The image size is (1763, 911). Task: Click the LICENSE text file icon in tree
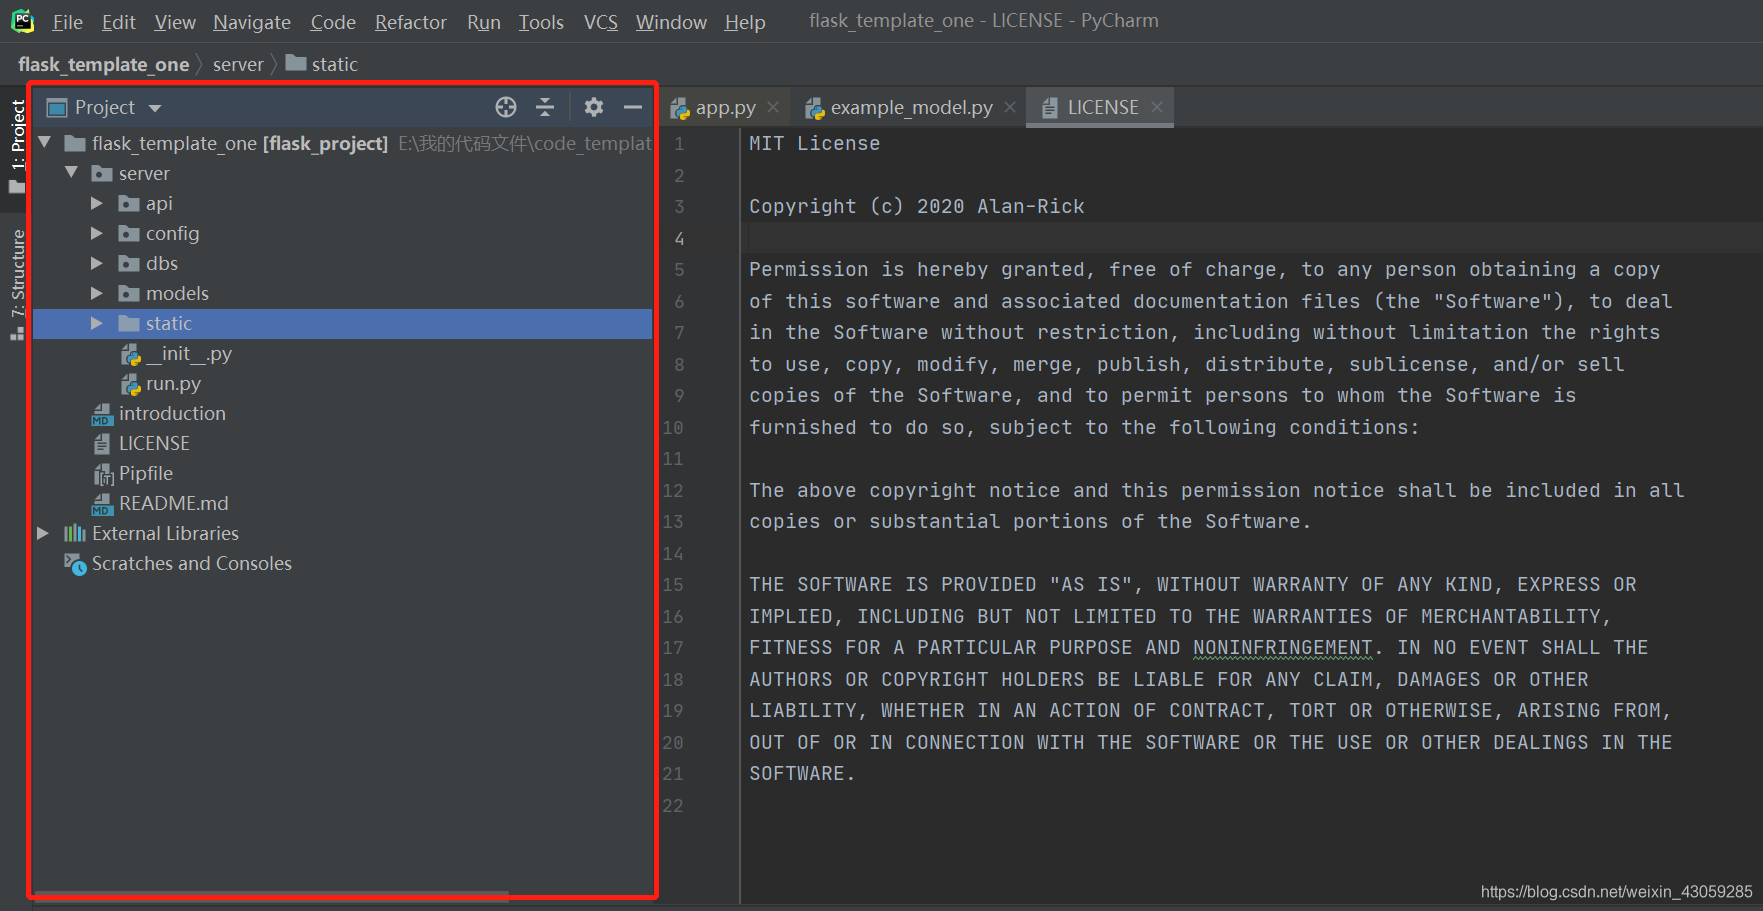click(x=102, y=444)
